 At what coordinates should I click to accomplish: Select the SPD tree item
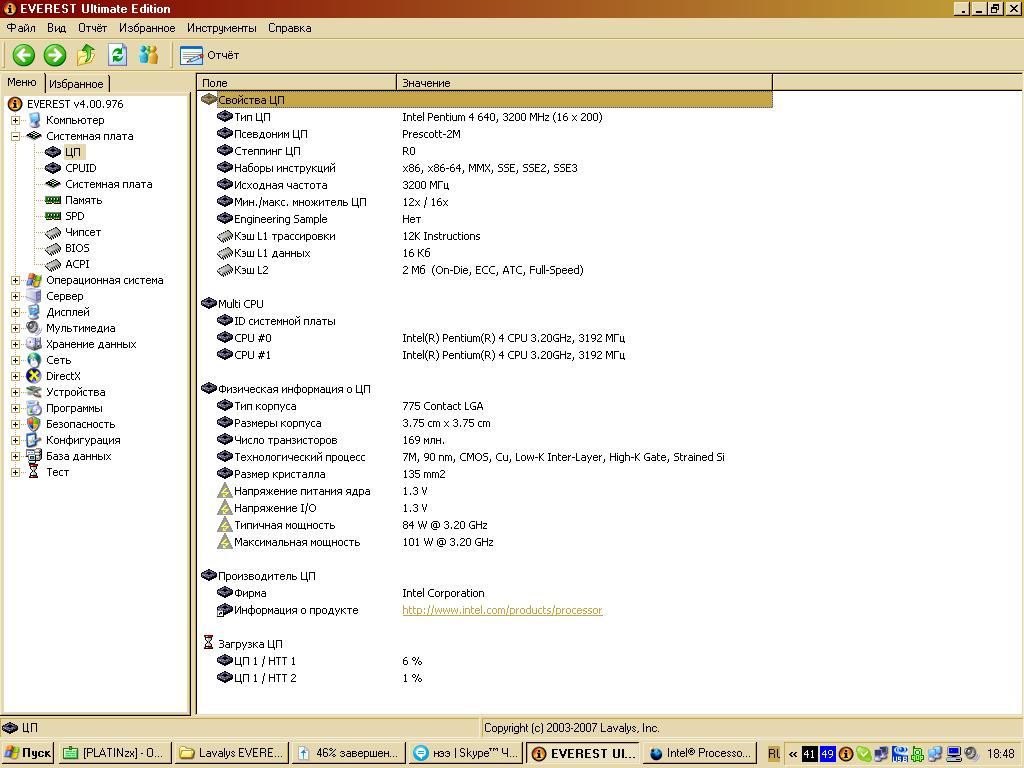(x=74, y=216)
